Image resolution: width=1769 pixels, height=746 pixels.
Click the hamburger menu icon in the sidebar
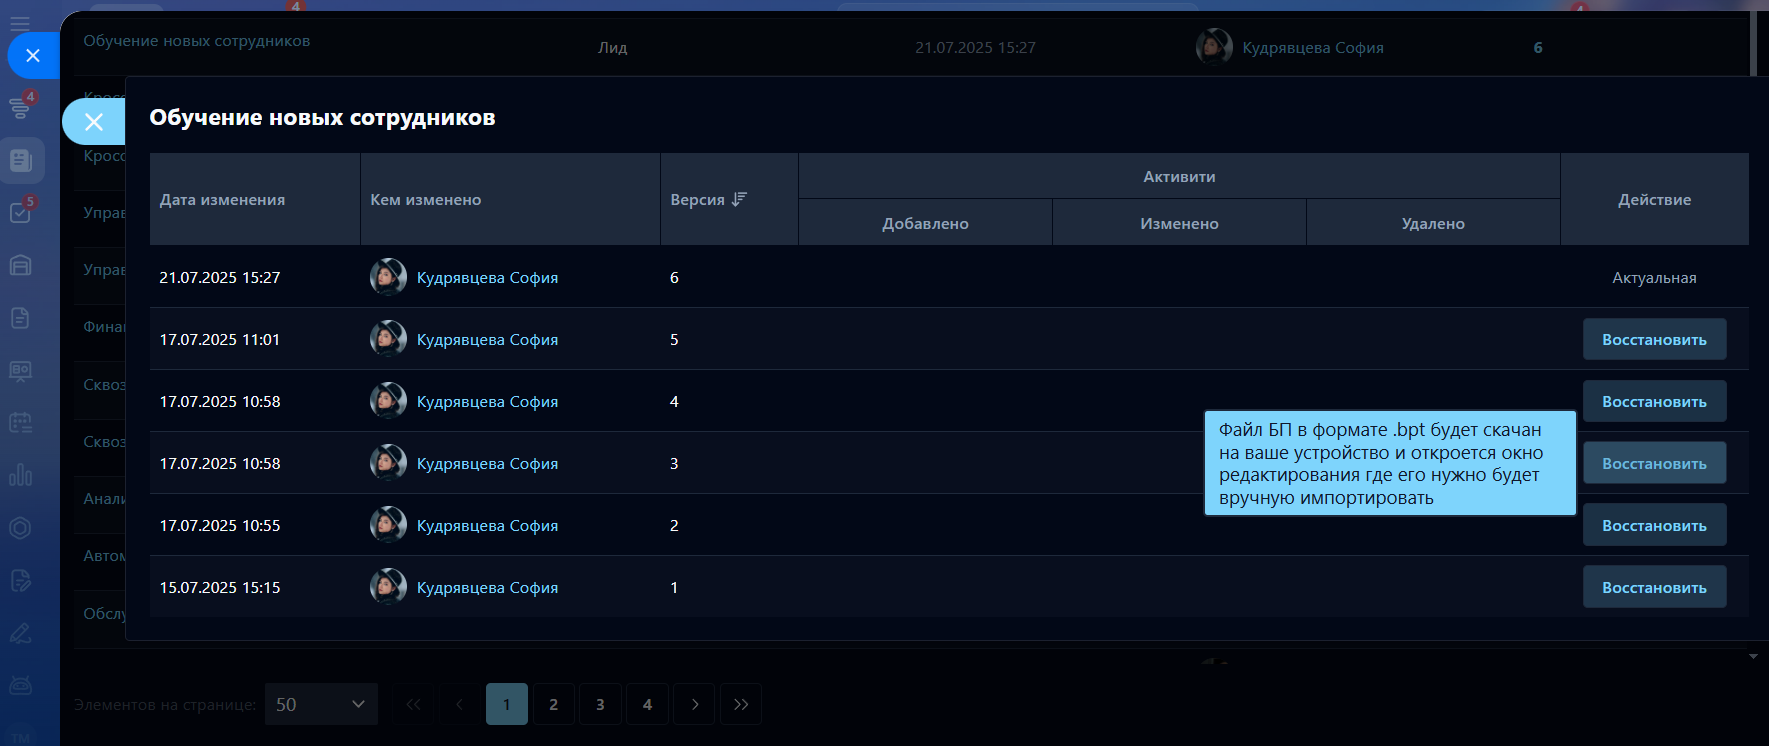[20, 22]
